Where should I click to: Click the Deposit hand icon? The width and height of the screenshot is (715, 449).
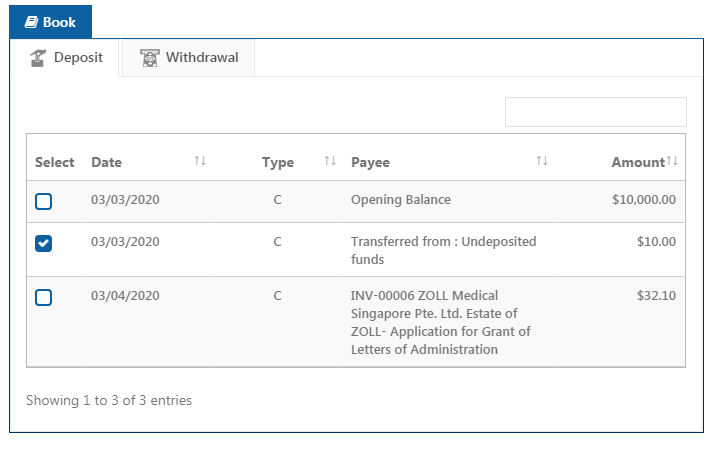[38, 58]
